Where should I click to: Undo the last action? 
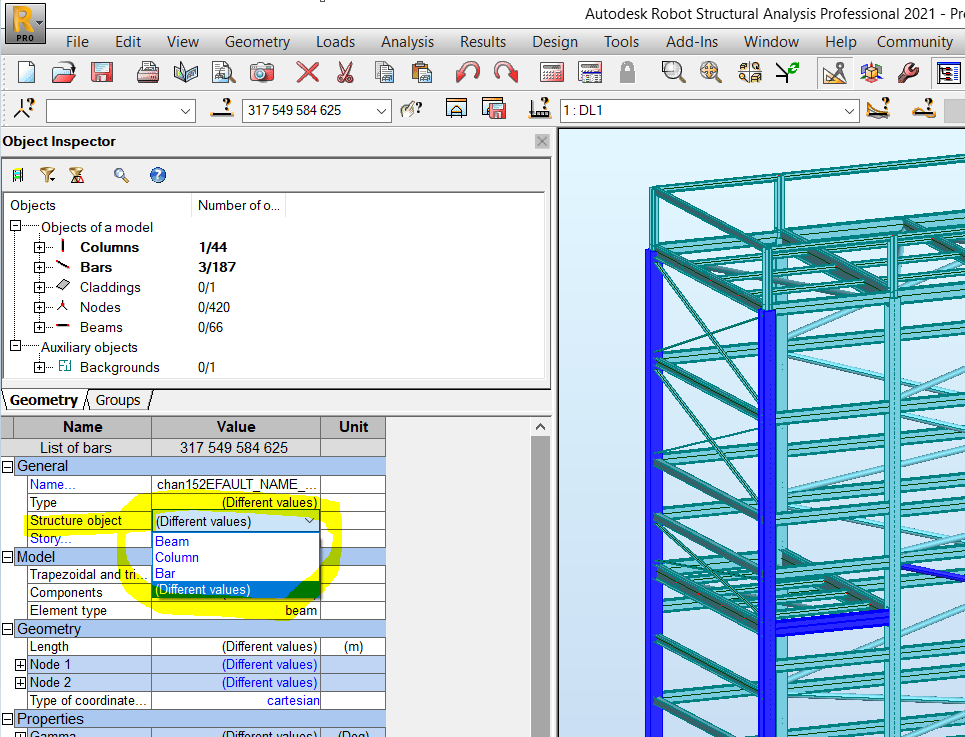click(466, 72)
